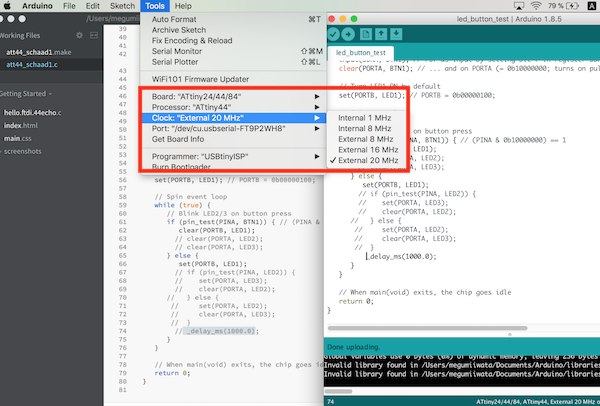Viewport: 600px width, 406px height.
Task: Click the while (true) line in left editor
Action: 182,205
